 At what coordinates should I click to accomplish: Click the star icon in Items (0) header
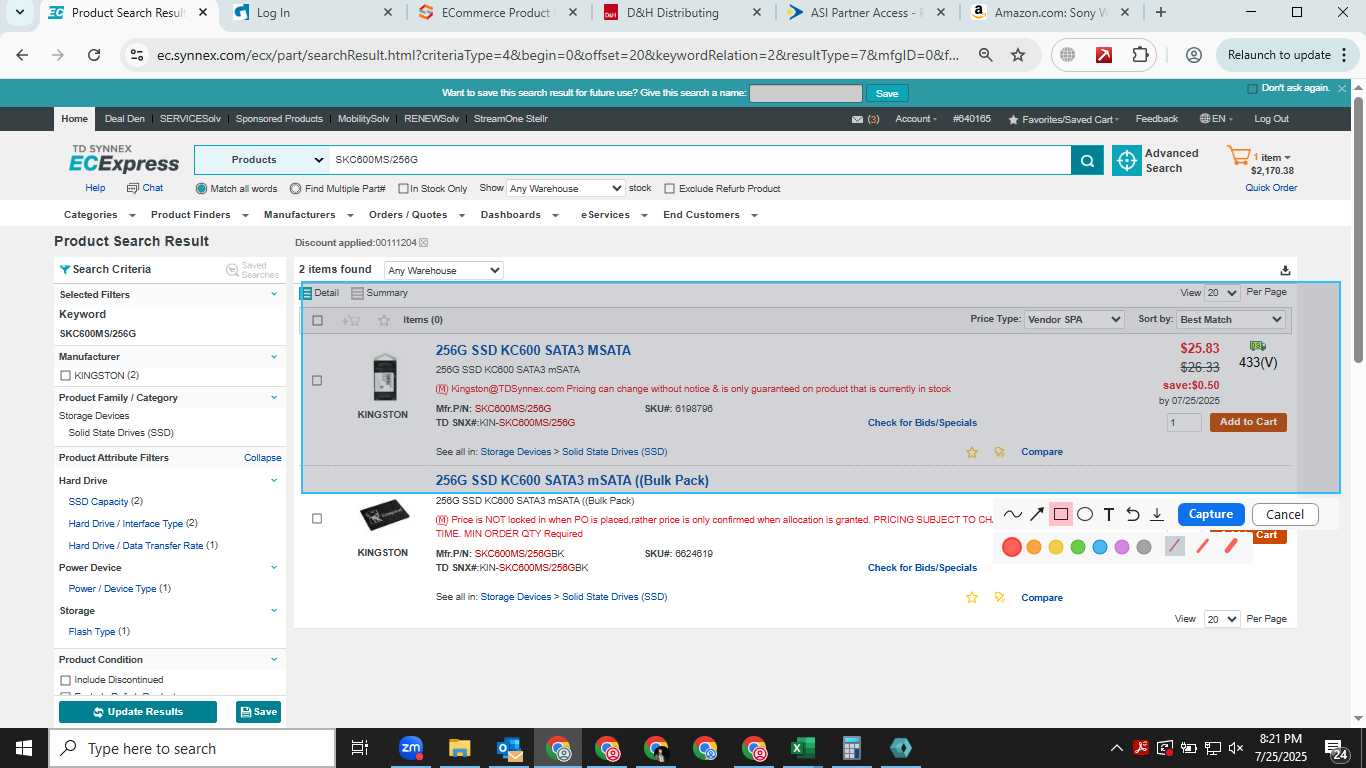(384, 320)
